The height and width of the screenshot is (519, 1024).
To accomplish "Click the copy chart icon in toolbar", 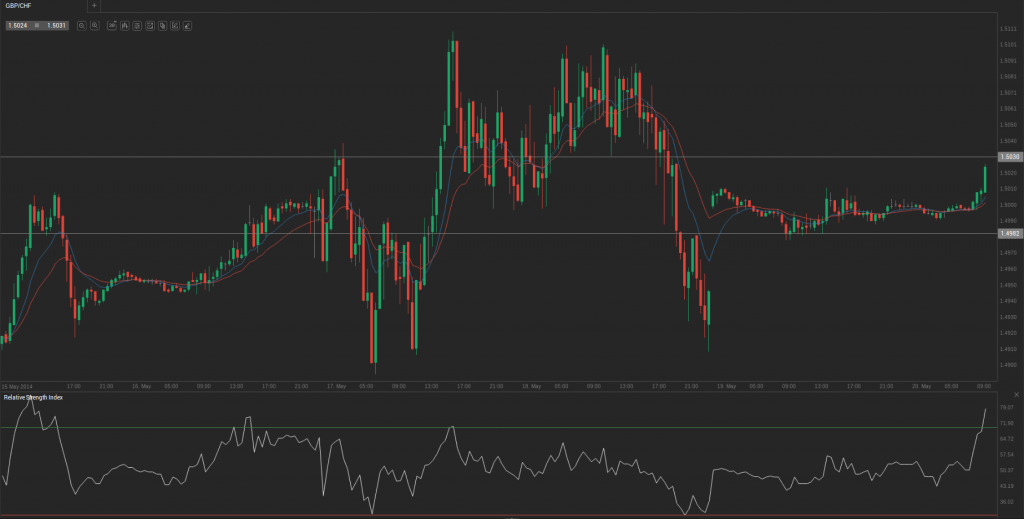I will [x=162, y=24].
